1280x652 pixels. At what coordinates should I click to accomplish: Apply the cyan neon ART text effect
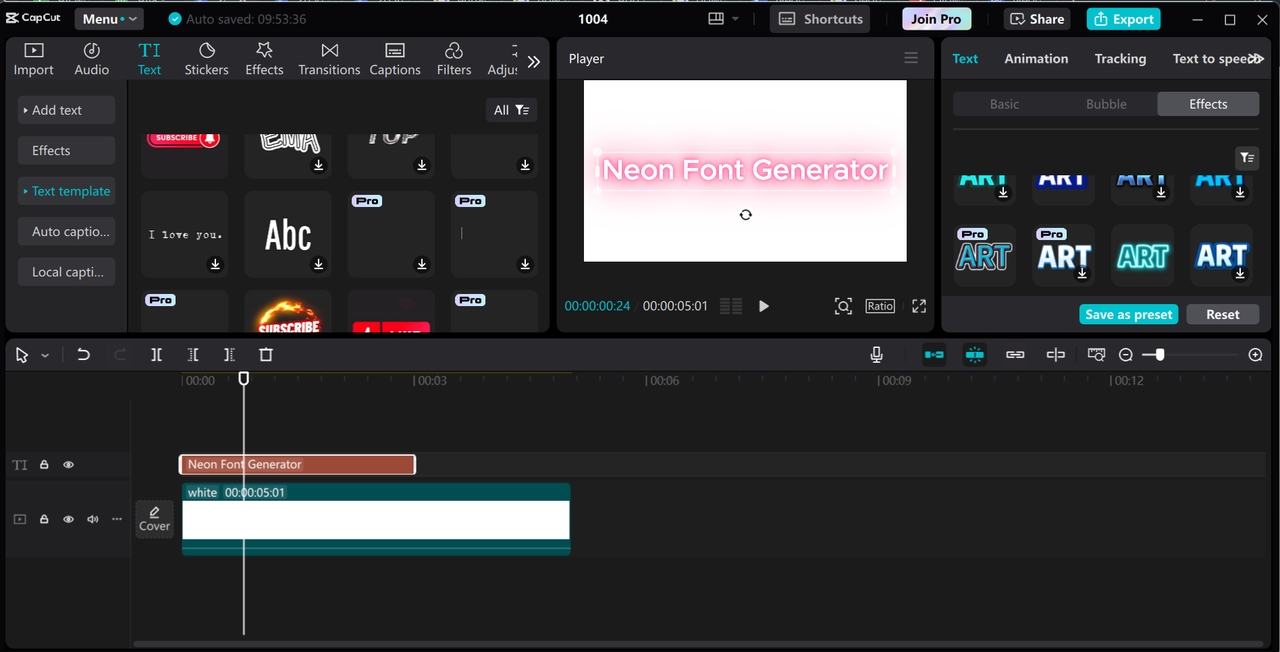tap(1142, 256)
